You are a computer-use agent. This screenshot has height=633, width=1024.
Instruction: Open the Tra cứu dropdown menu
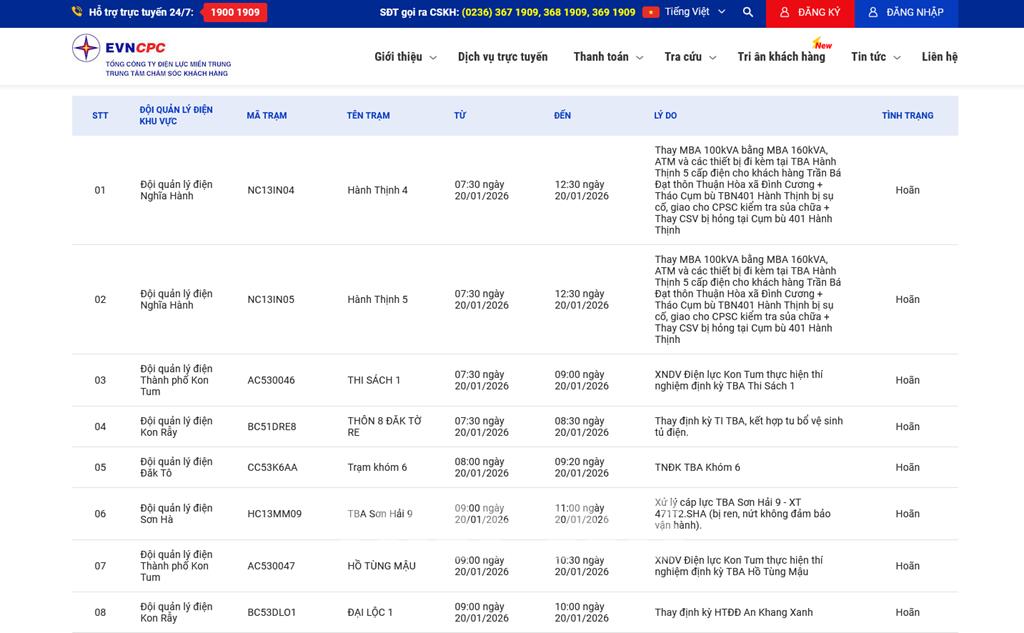[690, 57]
